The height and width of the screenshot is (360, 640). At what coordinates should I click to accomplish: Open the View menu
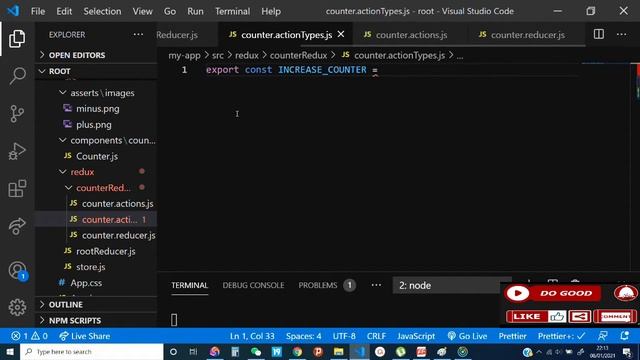tap(142, 11)
